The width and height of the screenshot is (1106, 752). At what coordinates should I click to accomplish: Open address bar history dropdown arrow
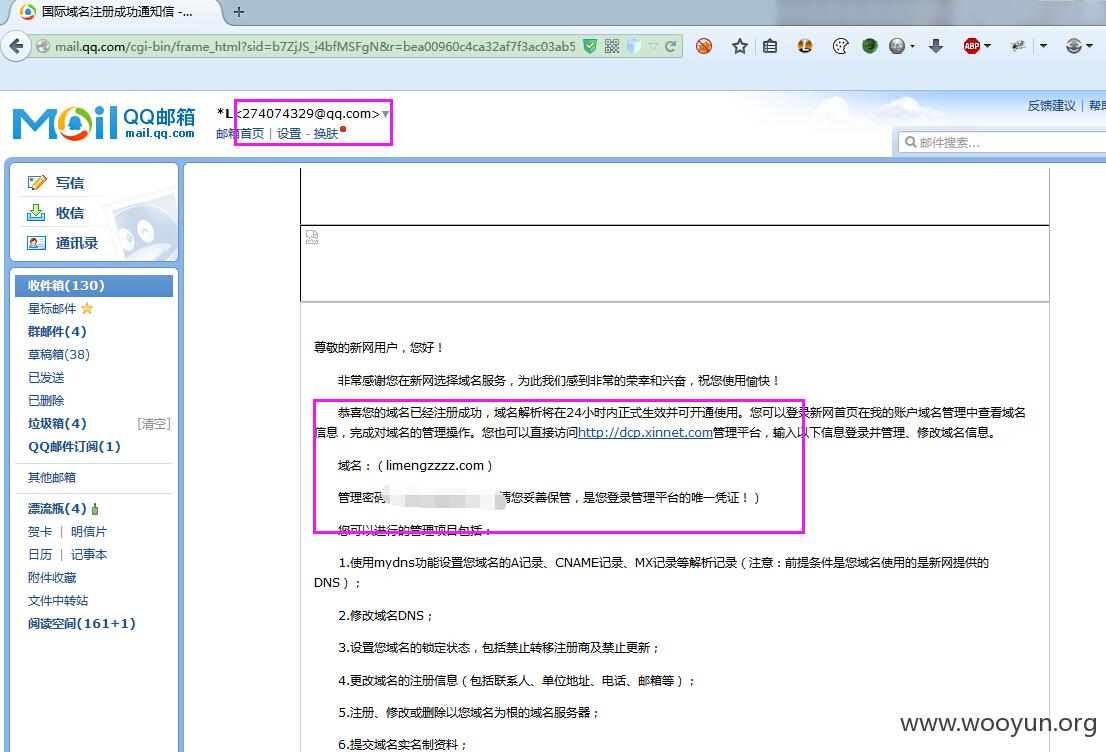(653, 47)
